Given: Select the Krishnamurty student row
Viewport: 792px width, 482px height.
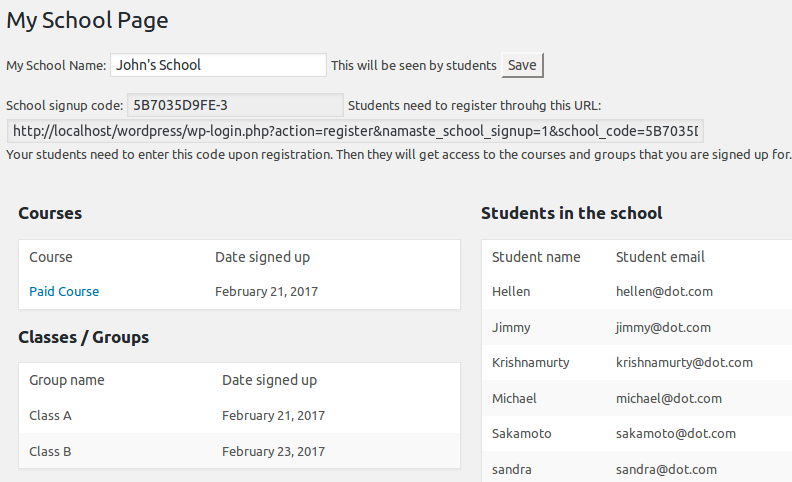Looking at the screenshot, I should [x=637, y=362].
